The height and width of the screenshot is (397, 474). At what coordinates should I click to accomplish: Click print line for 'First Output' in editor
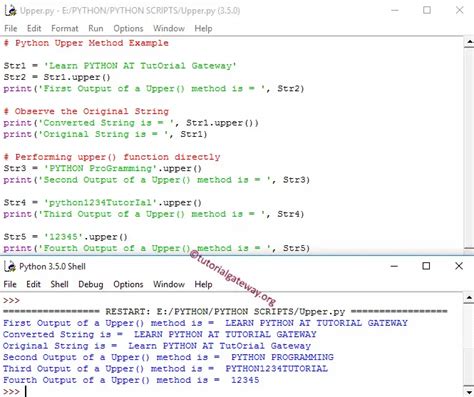pyautogui.click(x=154, y=89)
